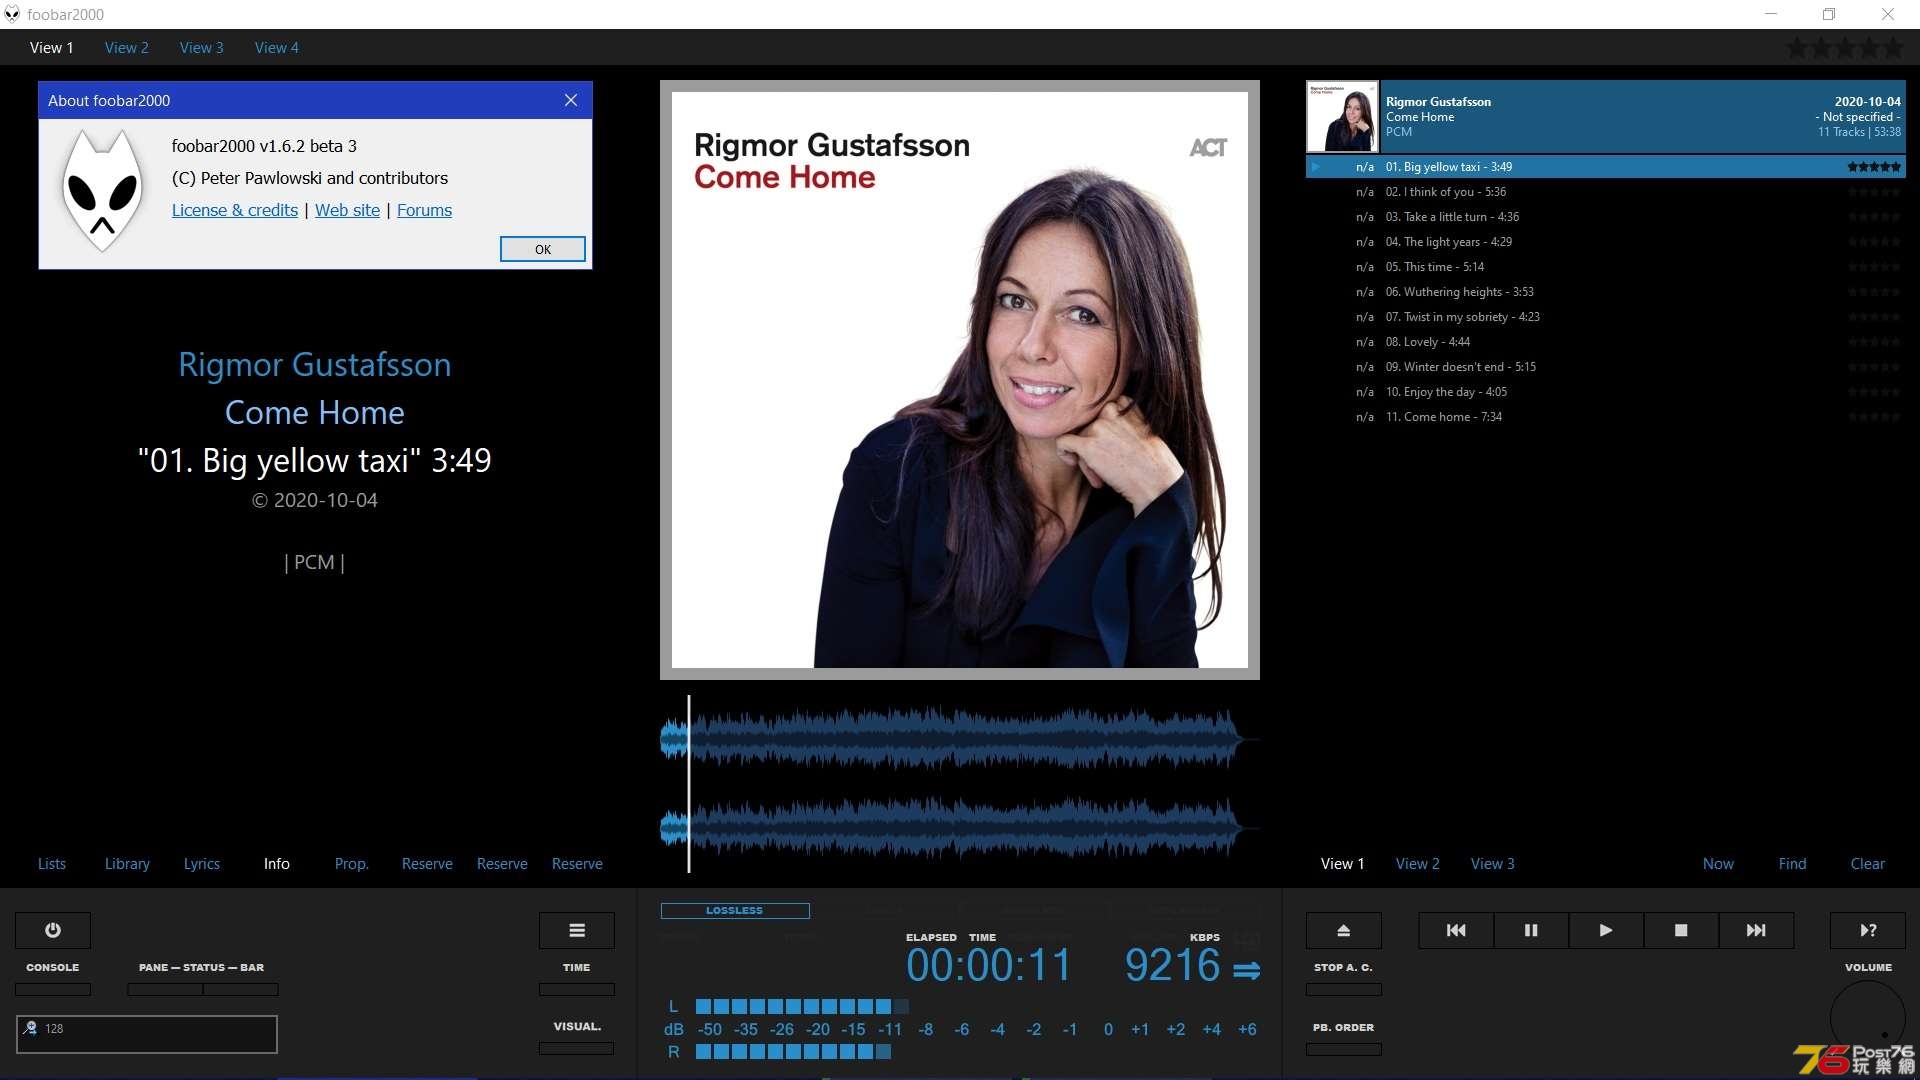1920x1080 pixels.
Task: Select track 06. Wuthering heights
Action: point(1606,292)
